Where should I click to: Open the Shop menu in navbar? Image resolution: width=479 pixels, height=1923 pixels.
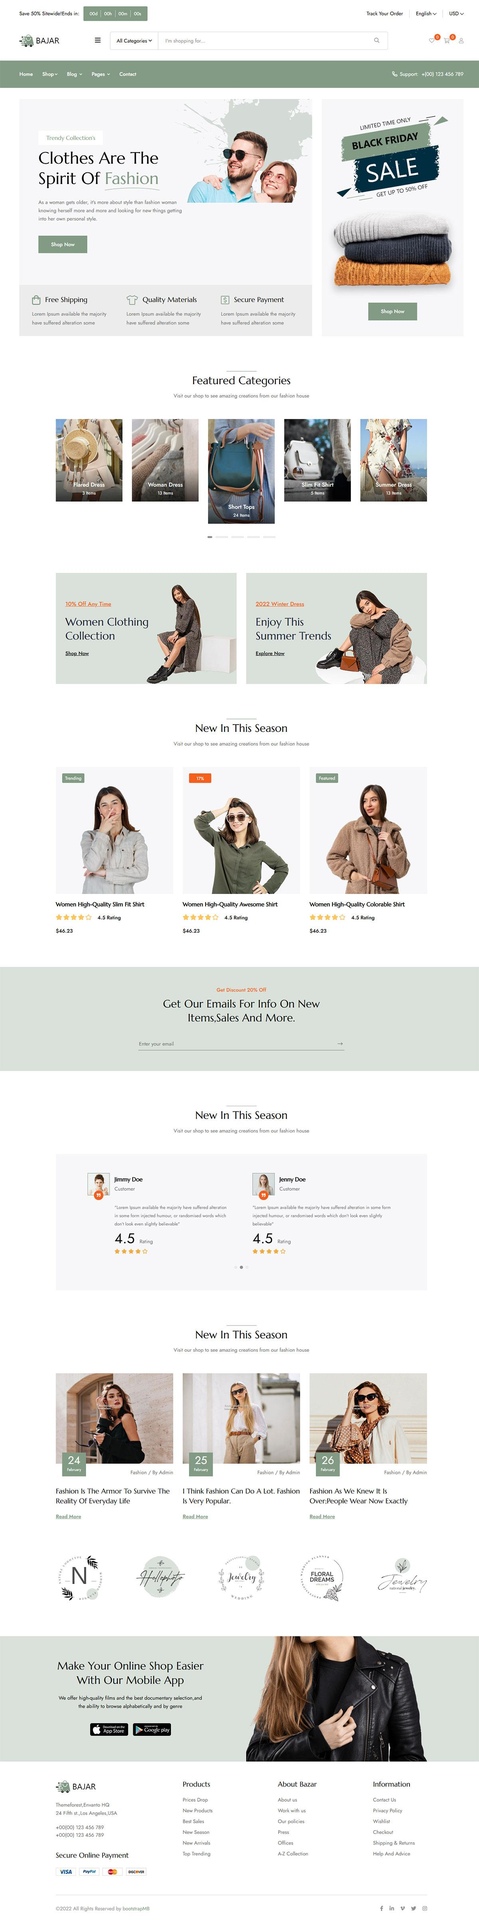[x=49, y=74]
